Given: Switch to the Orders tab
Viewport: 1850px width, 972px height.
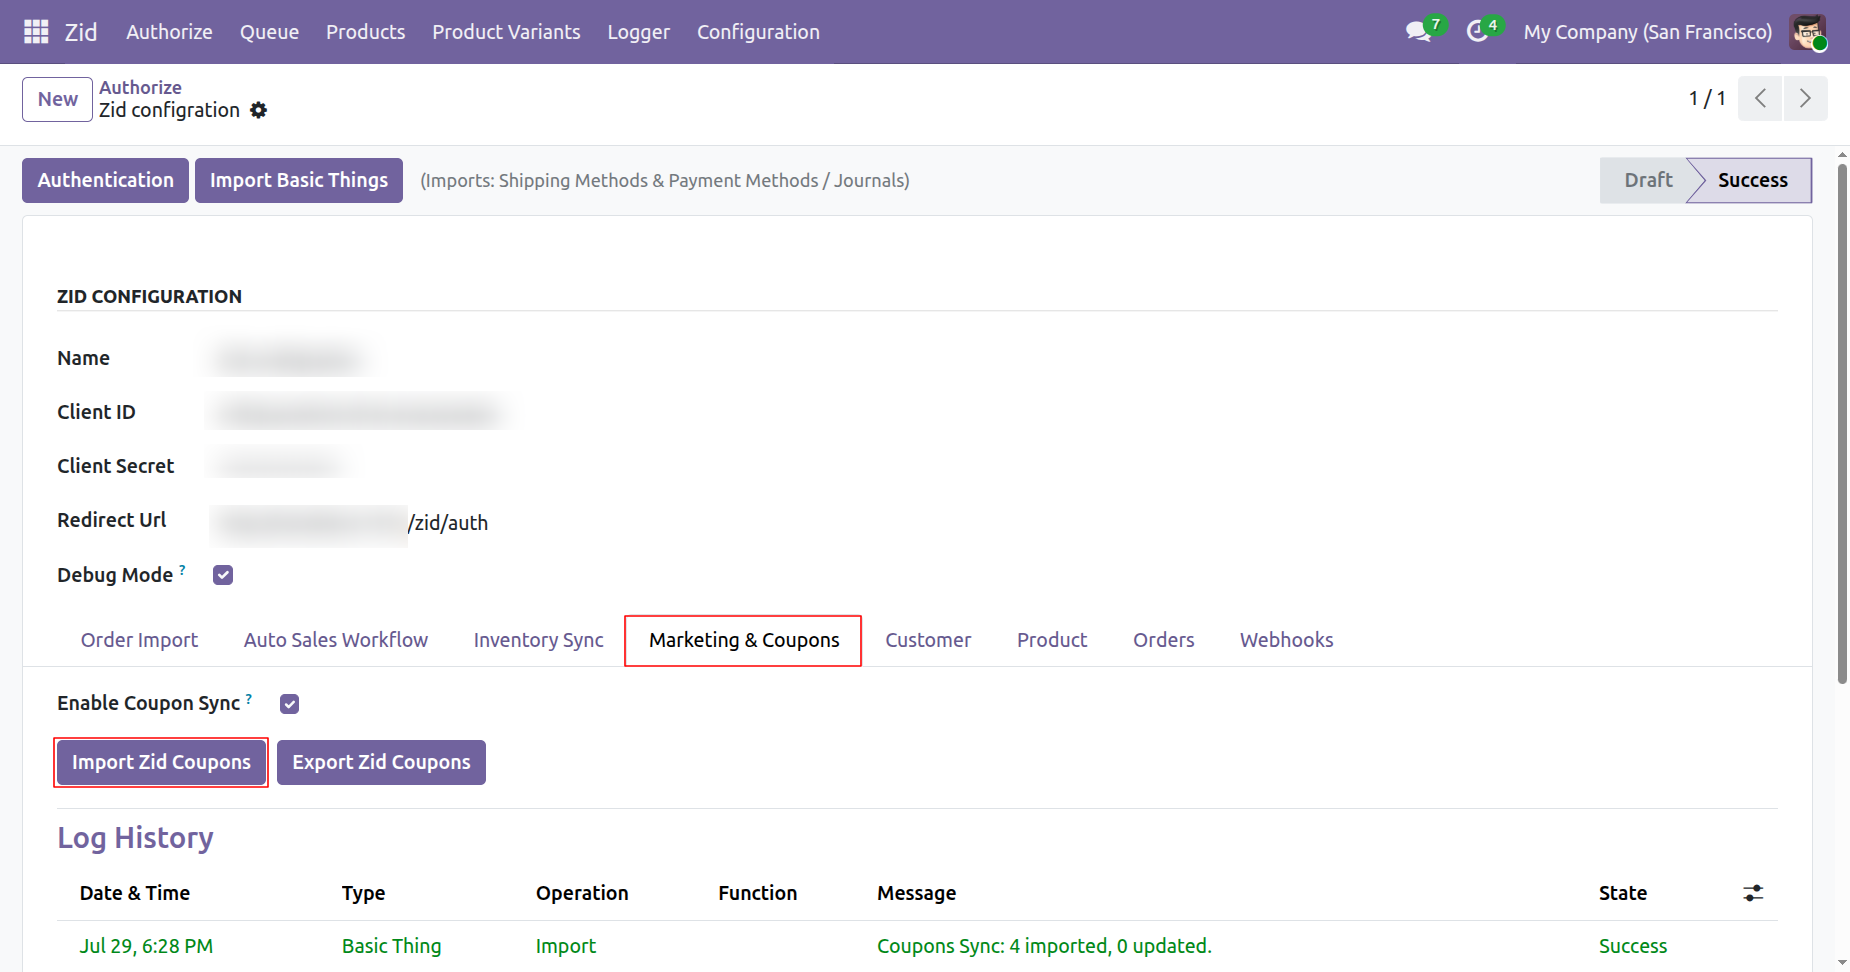Looking at the screenshot, I should 1163,640.
